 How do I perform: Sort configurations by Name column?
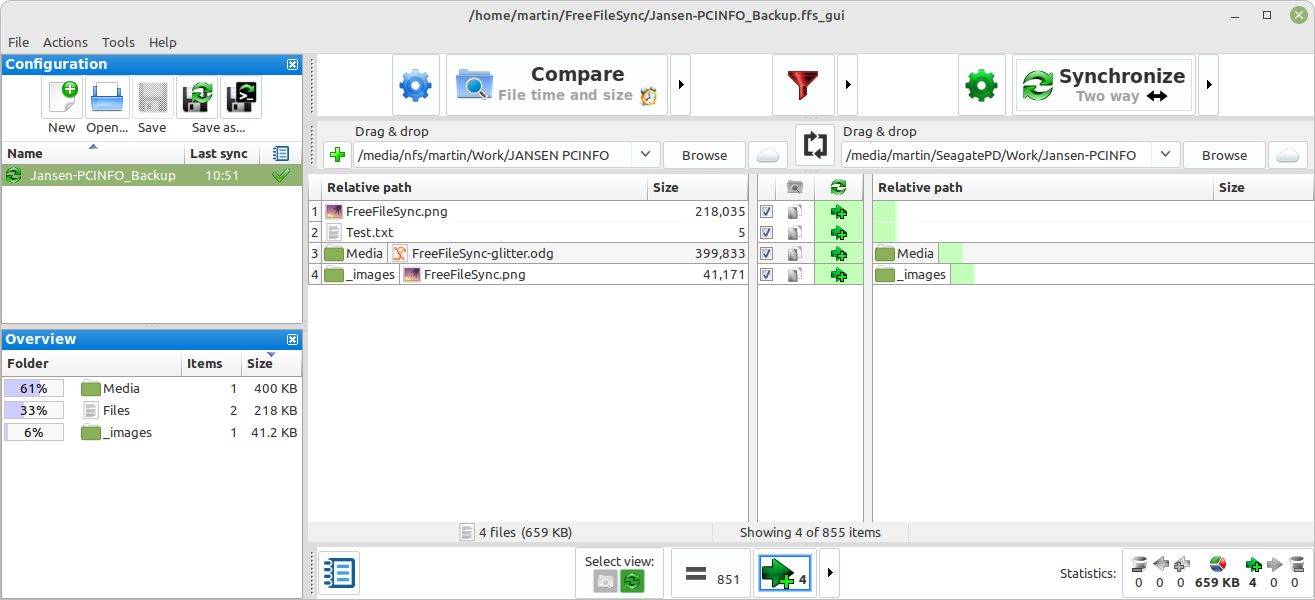[93, 154]
